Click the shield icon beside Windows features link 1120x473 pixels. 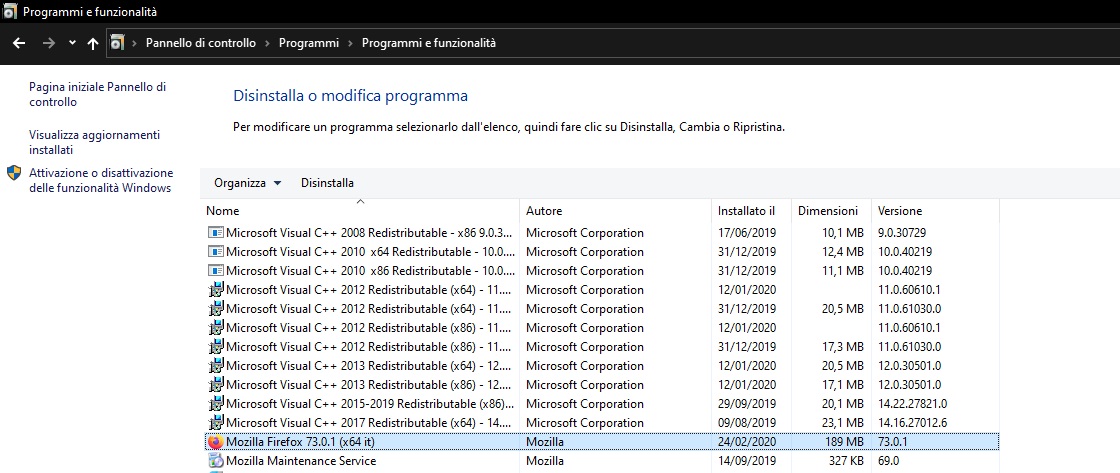coord(14,173)
